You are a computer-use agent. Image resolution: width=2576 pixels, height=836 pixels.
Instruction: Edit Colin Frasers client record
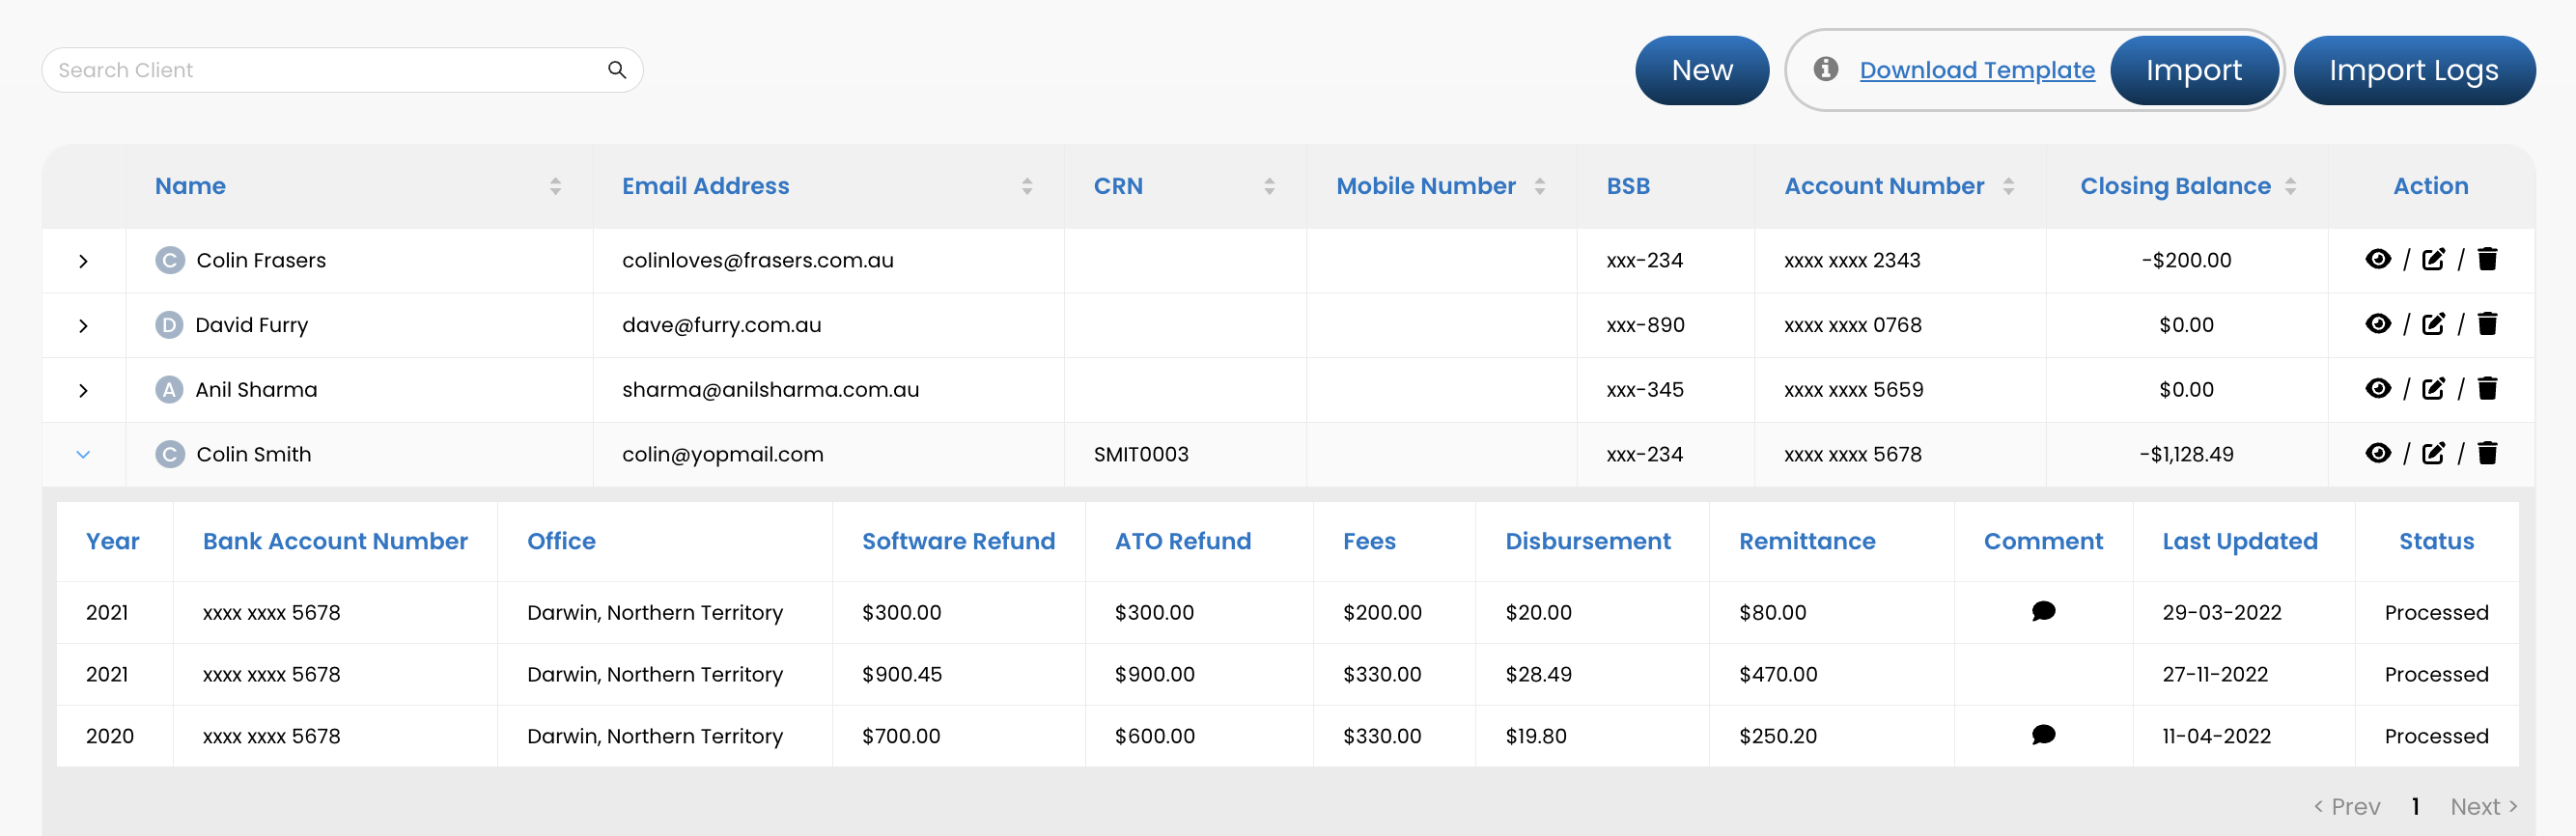2433,260
